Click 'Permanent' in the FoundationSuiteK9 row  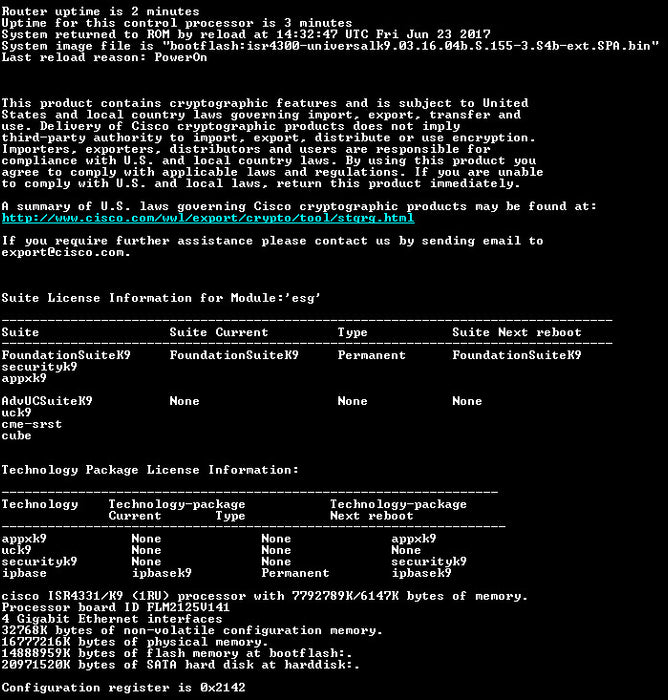372,355
